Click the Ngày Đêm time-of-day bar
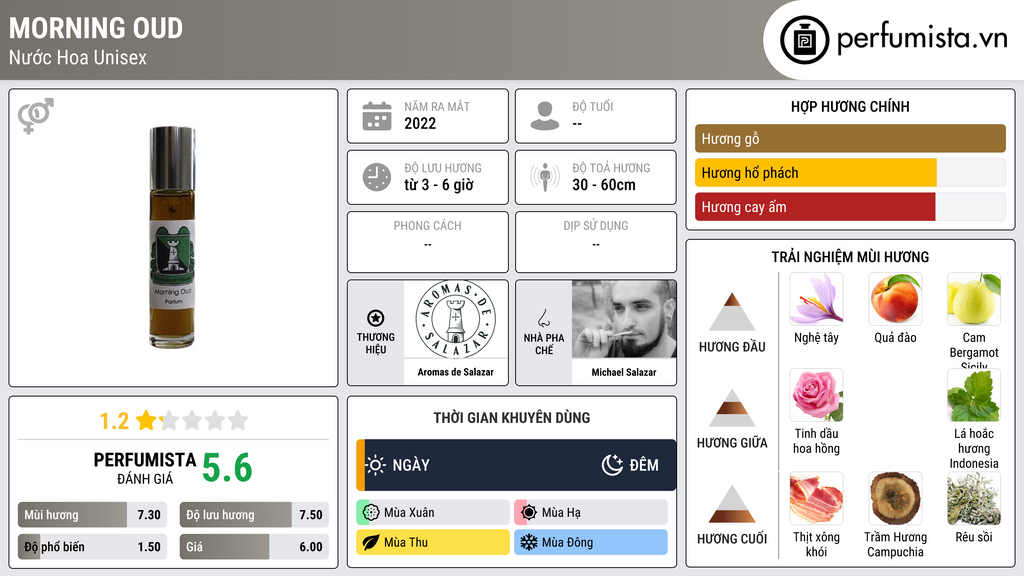 (x=516, y=465)
